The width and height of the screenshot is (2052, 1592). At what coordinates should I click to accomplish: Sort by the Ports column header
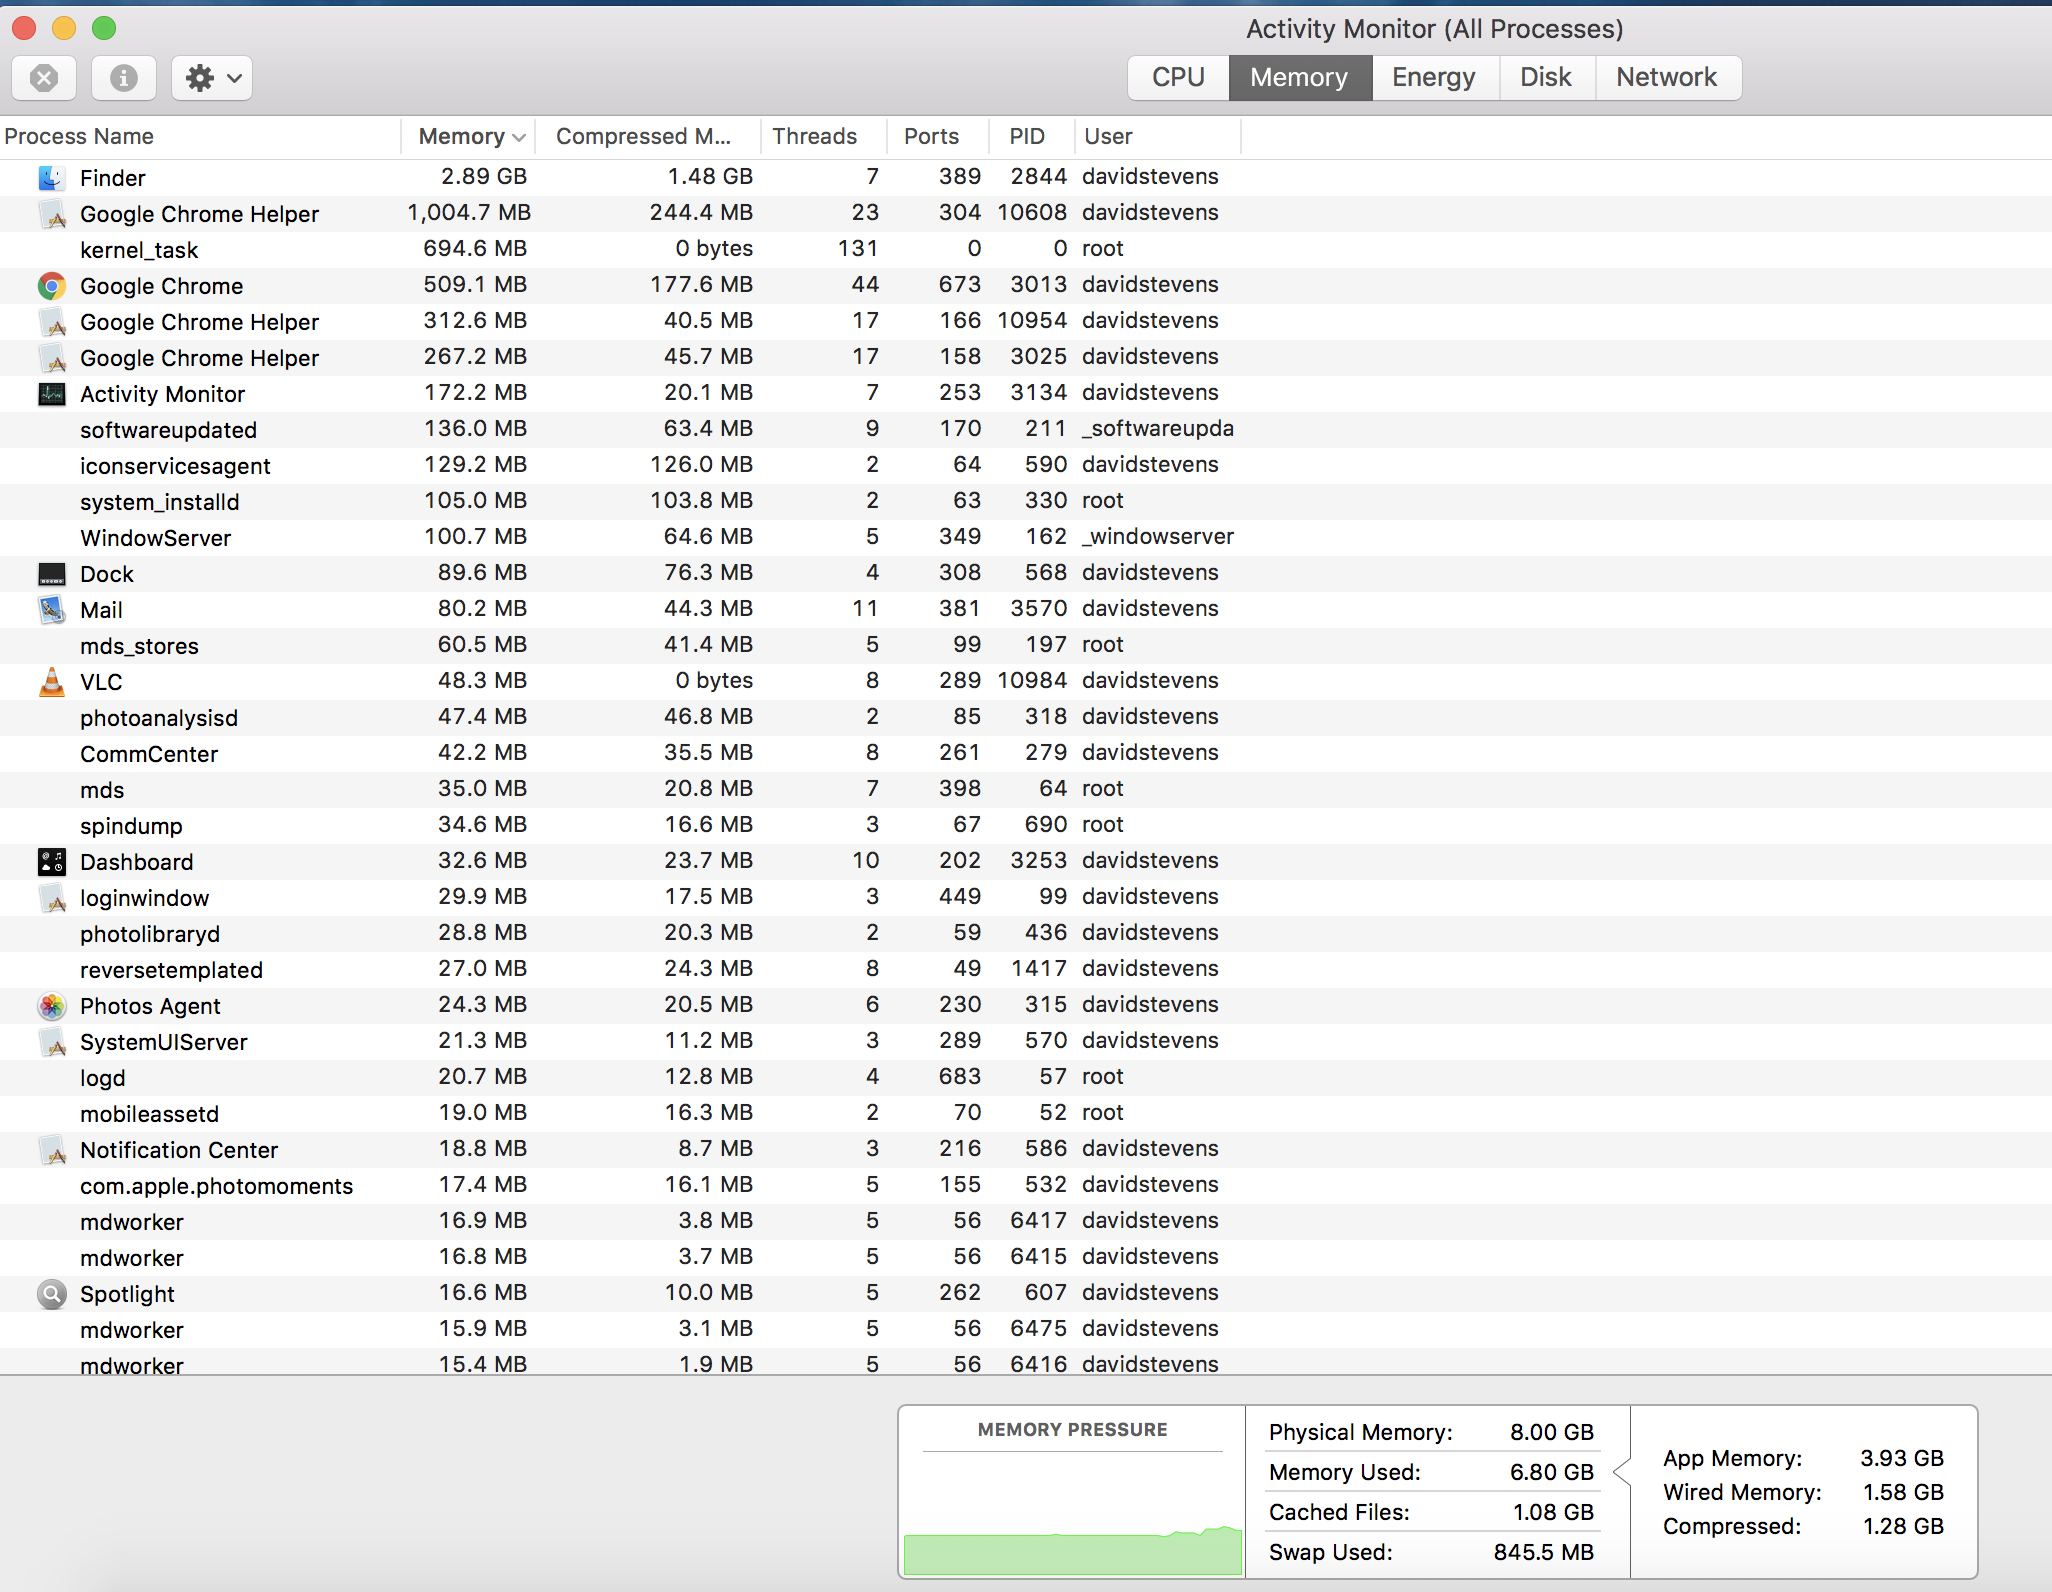(938, 137)
